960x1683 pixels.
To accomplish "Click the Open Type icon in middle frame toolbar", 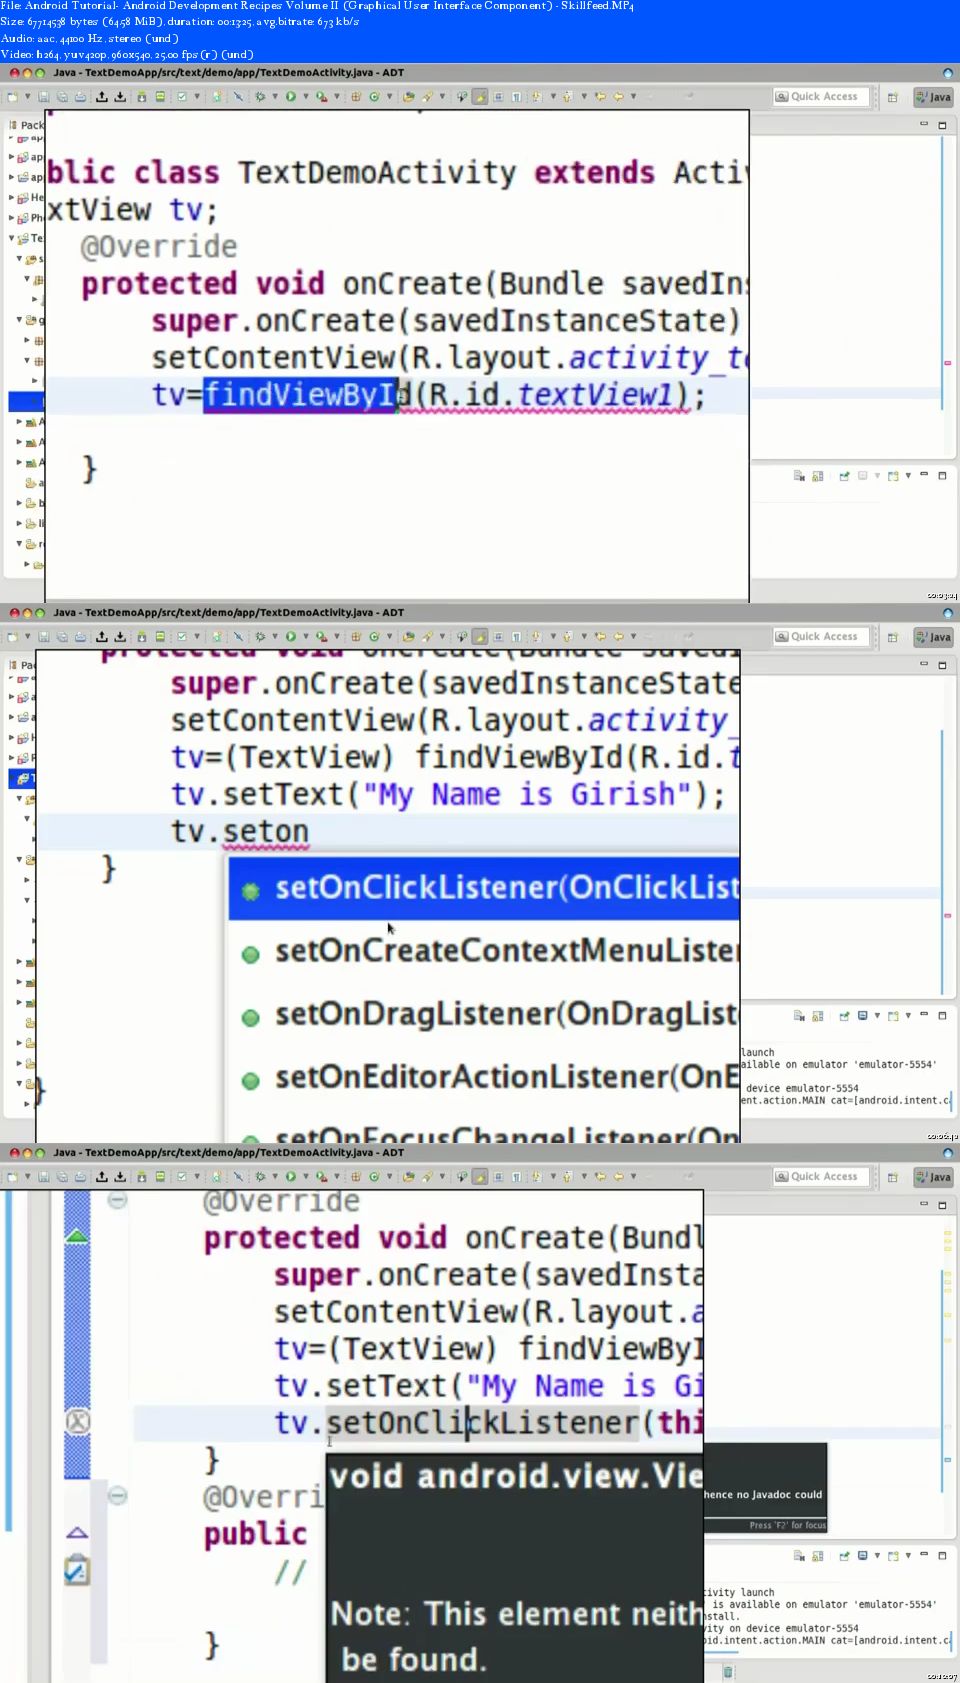I will point(408,637).
